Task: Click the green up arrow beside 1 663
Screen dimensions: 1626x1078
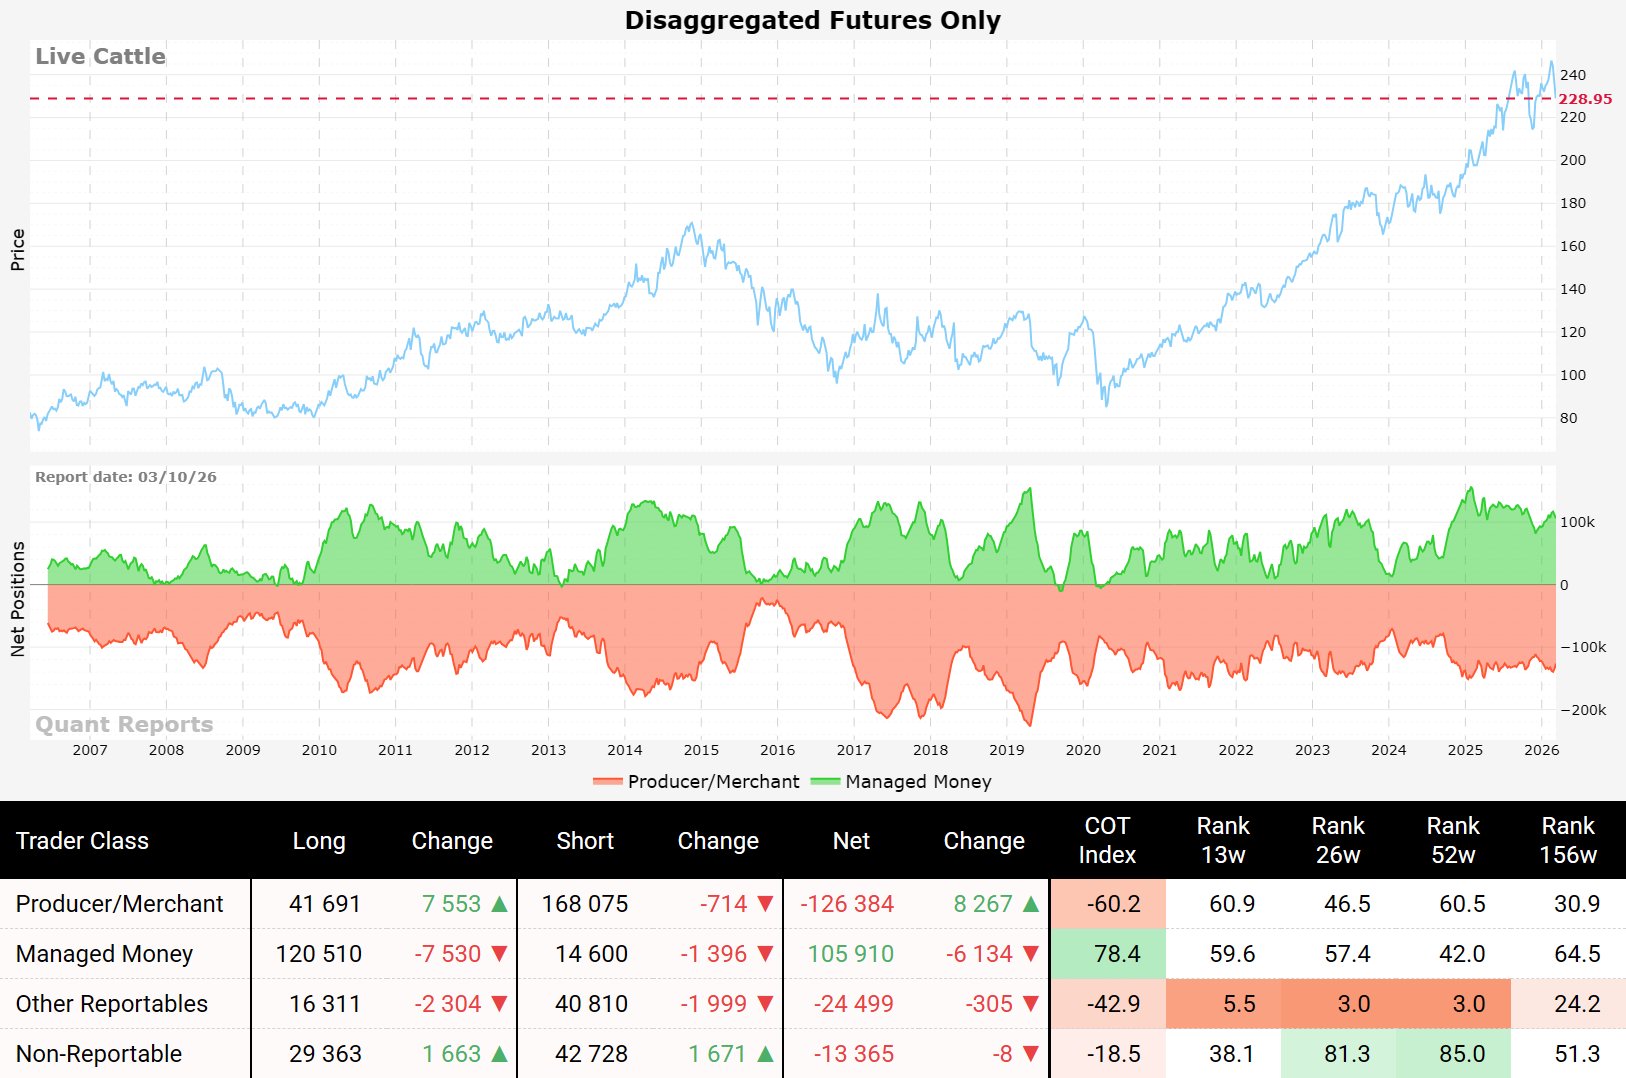Action: pyautogui.click(x=500, y=1054)
